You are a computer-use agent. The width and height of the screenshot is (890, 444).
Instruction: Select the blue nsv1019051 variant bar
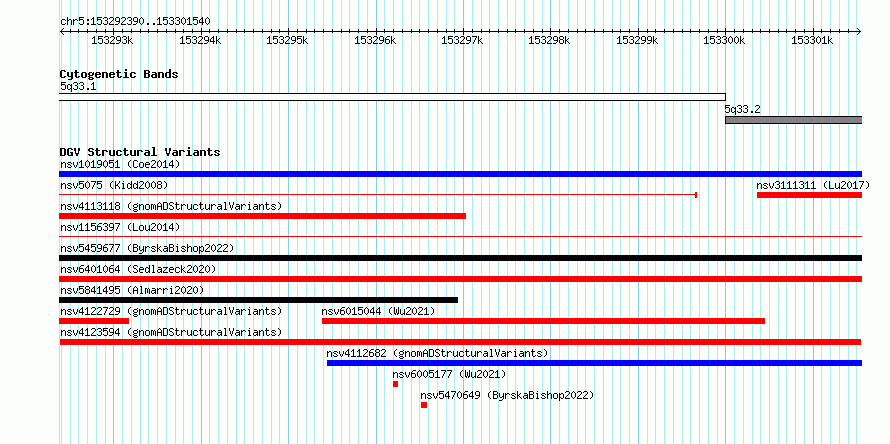coord(461,174)
